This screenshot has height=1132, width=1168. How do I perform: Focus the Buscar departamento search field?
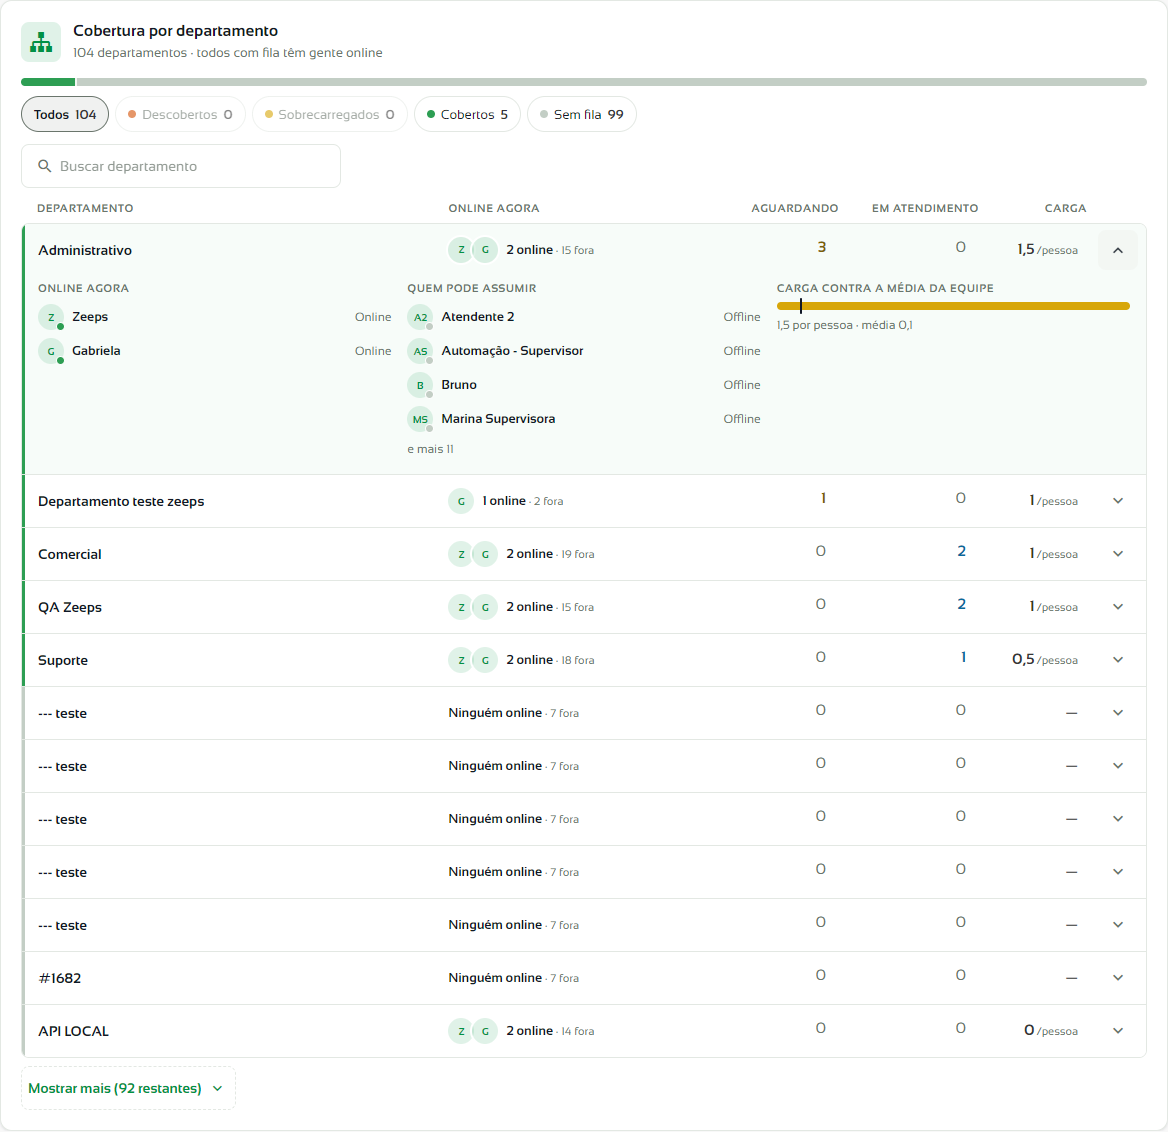[x=181, y=166]
